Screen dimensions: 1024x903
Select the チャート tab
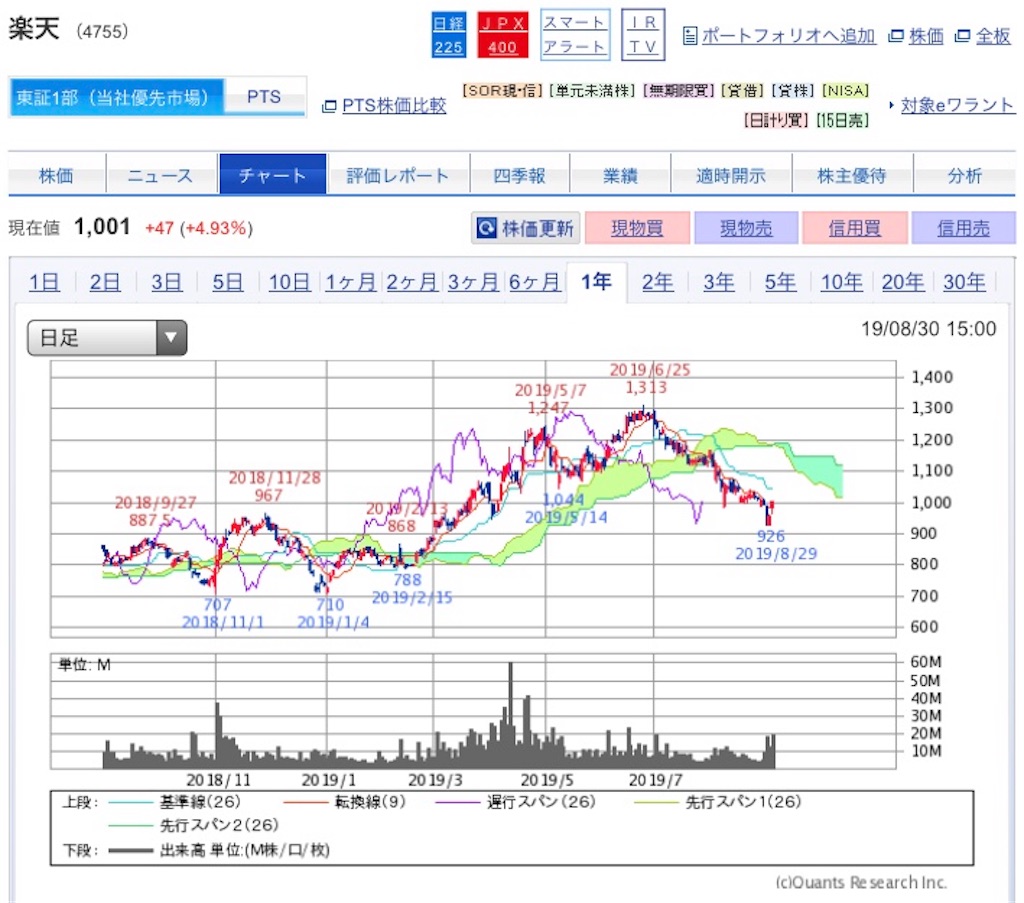[272, 175]
